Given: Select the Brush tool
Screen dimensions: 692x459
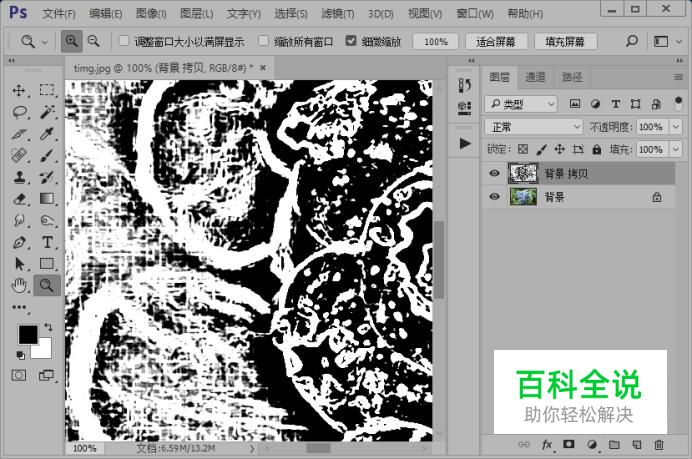Looking at the screenshot, I should (x=46, y=155).
